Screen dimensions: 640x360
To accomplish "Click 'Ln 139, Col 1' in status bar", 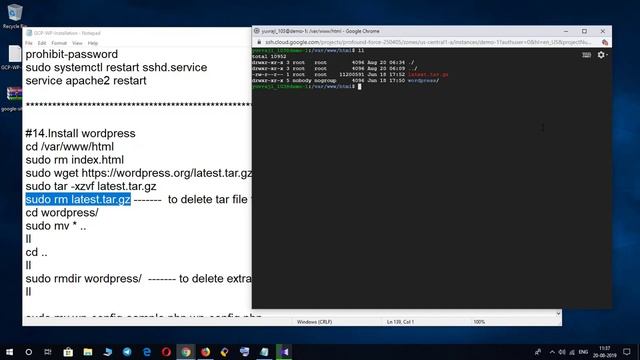I will 400,322.
